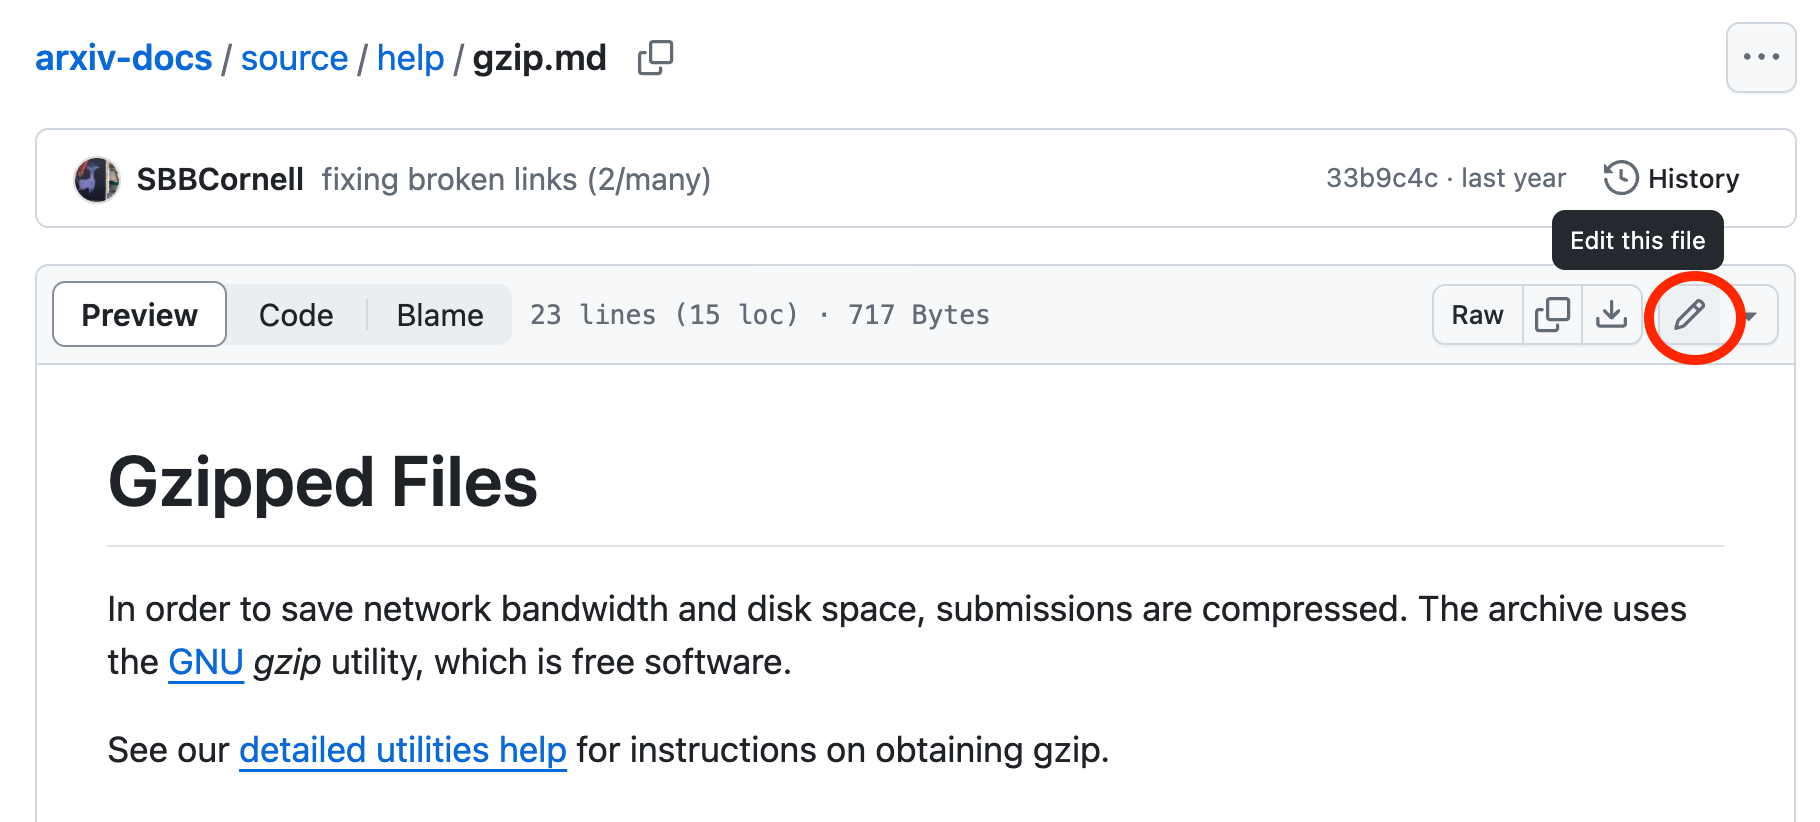Open the detailed utilities help link
This screenshot has height=822, width=1820.
pos(401,750)
